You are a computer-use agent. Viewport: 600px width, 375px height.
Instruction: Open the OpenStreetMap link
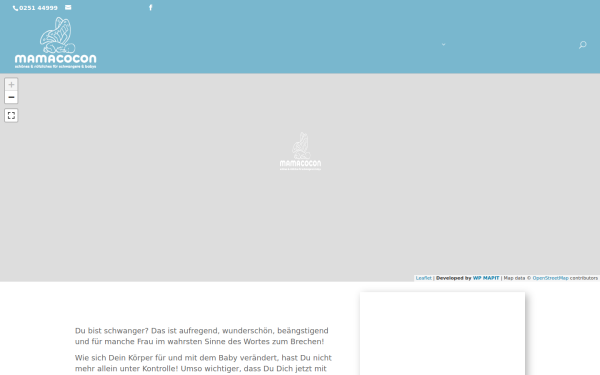click(550, 278)
